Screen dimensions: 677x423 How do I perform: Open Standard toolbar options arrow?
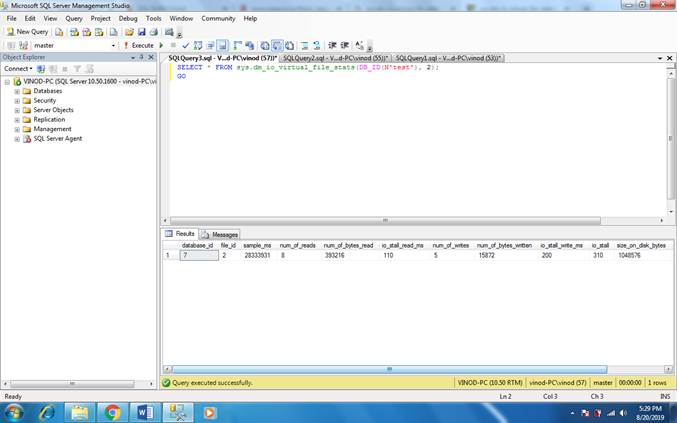tap(180, 33)
